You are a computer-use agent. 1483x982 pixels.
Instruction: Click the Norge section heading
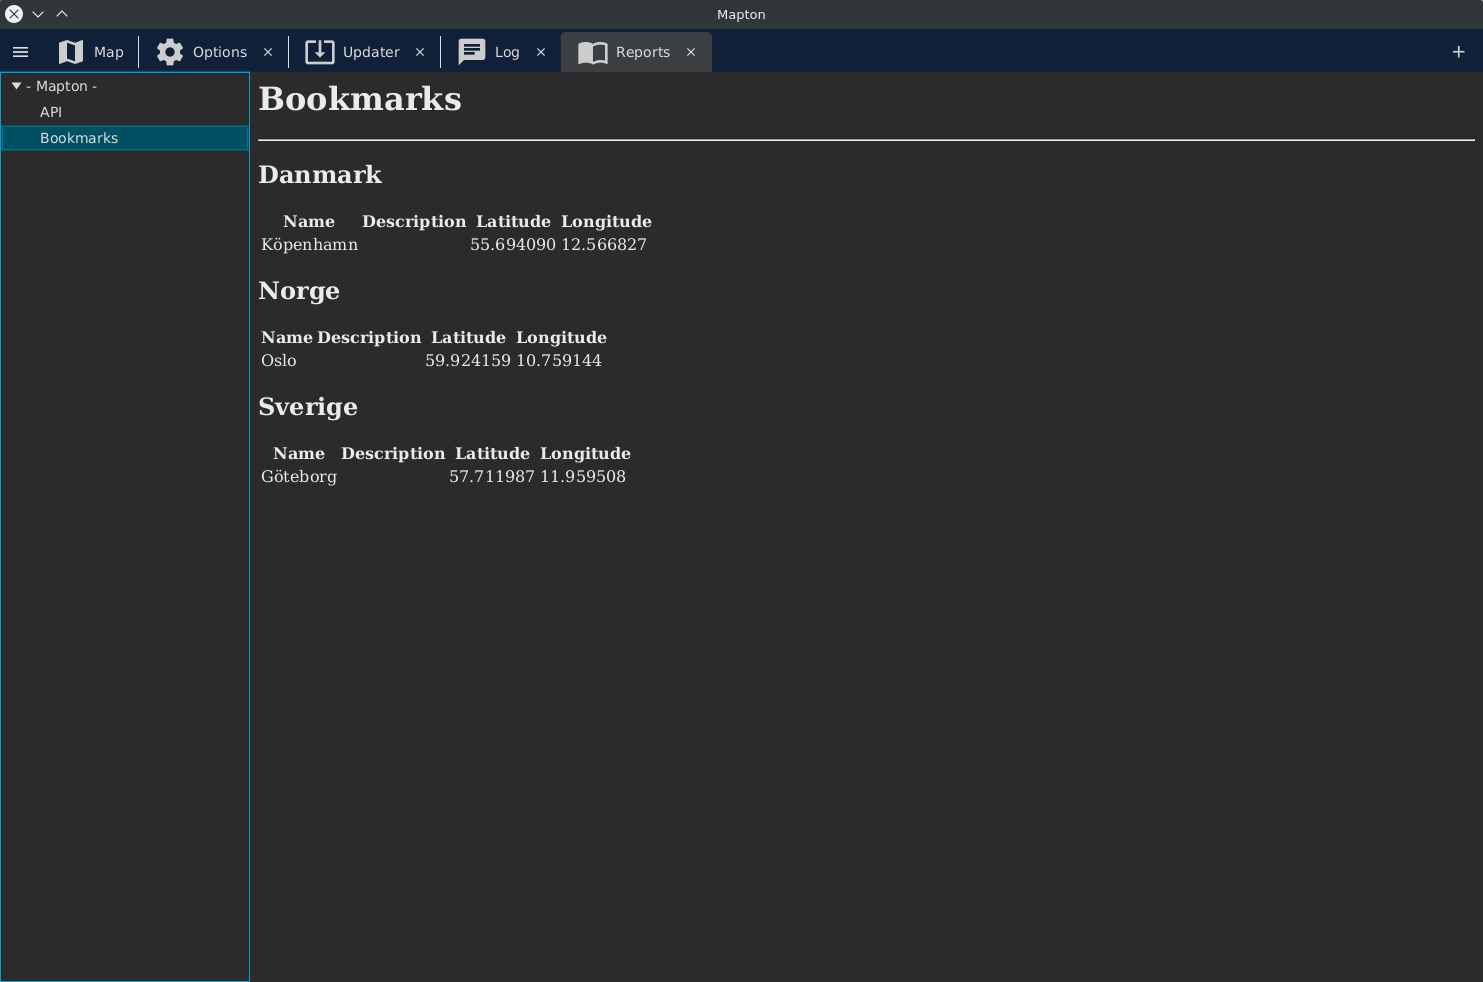(299, 291)
